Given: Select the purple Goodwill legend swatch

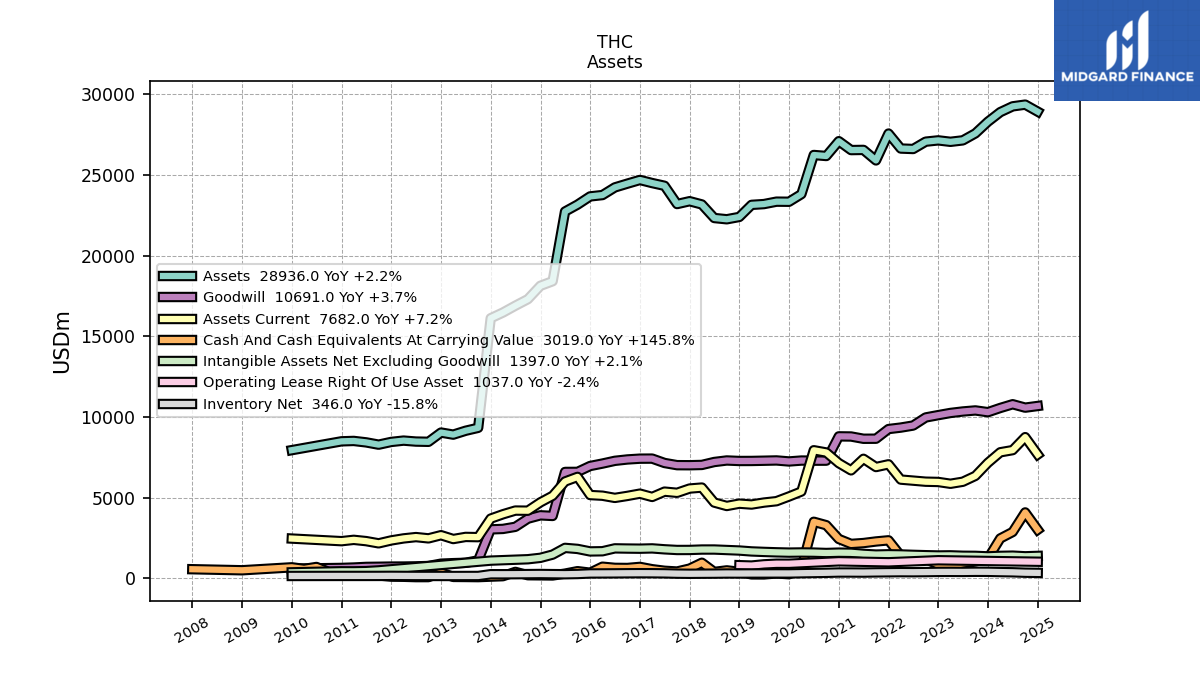Looking at the screenshot, I should [178, 297].
